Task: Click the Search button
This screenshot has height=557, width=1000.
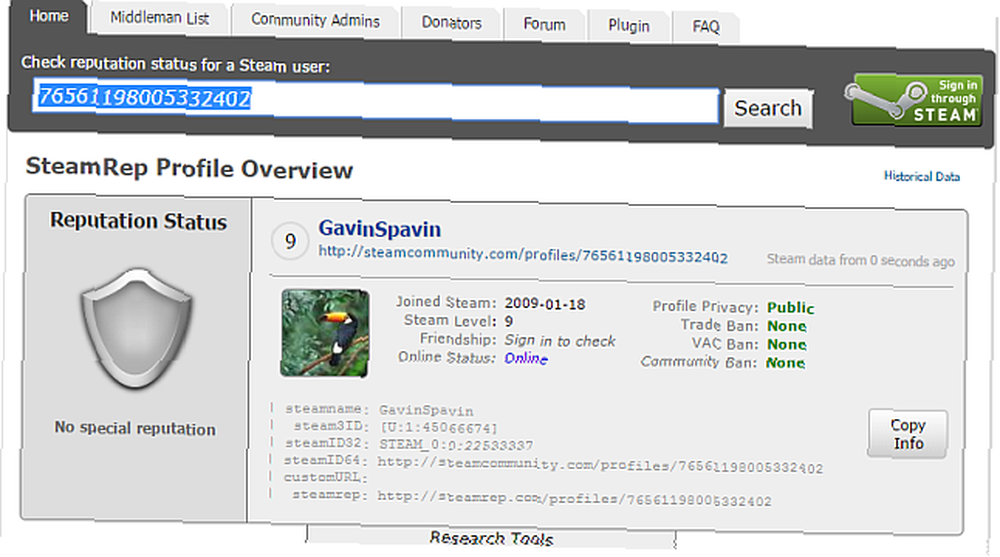Action: coord(768,108)
